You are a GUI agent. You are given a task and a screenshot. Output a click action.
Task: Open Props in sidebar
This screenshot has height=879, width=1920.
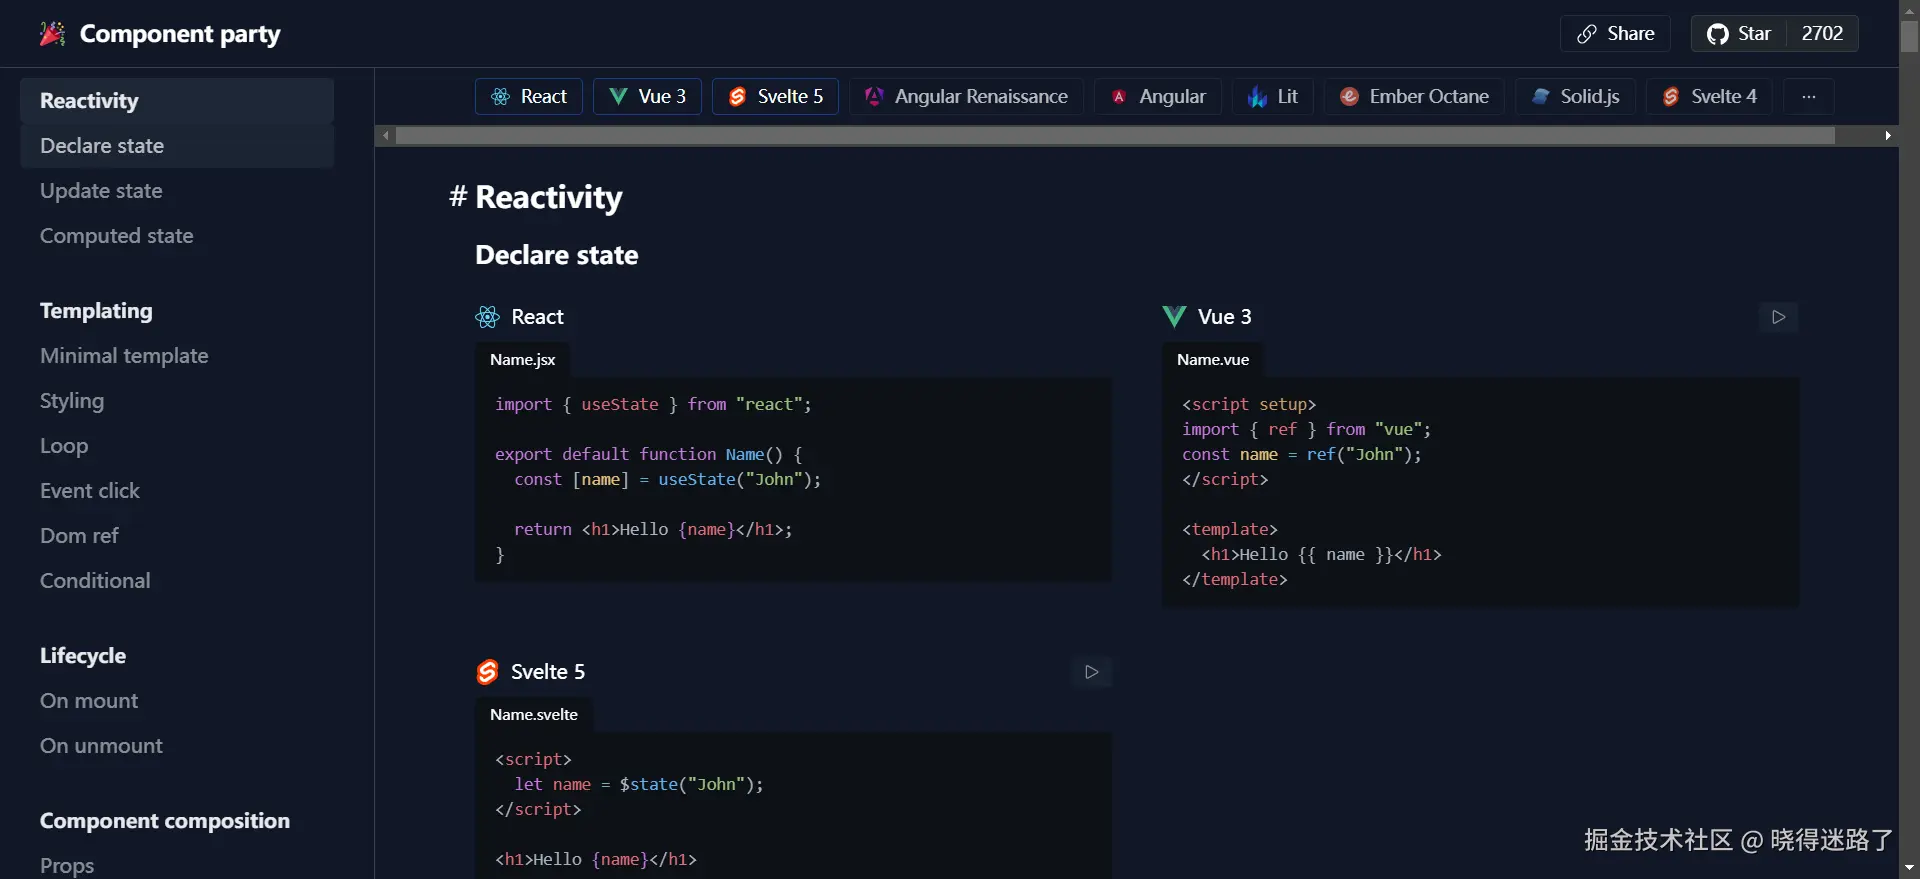[67, 866]
